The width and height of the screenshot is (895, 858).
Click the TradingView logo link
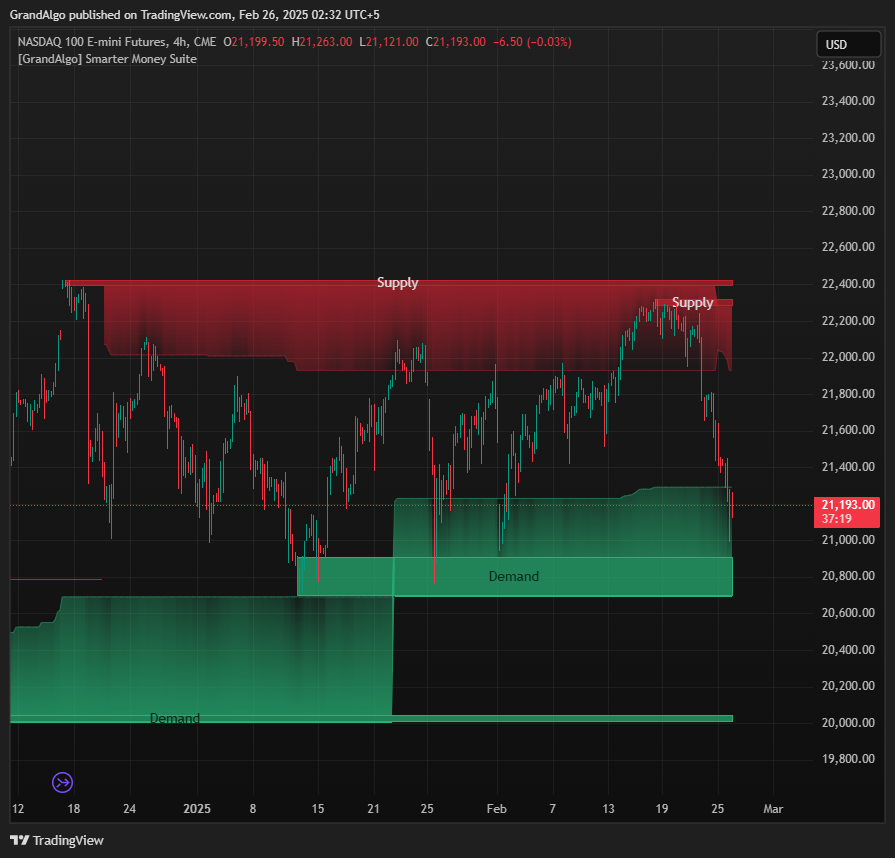[57, 840]
